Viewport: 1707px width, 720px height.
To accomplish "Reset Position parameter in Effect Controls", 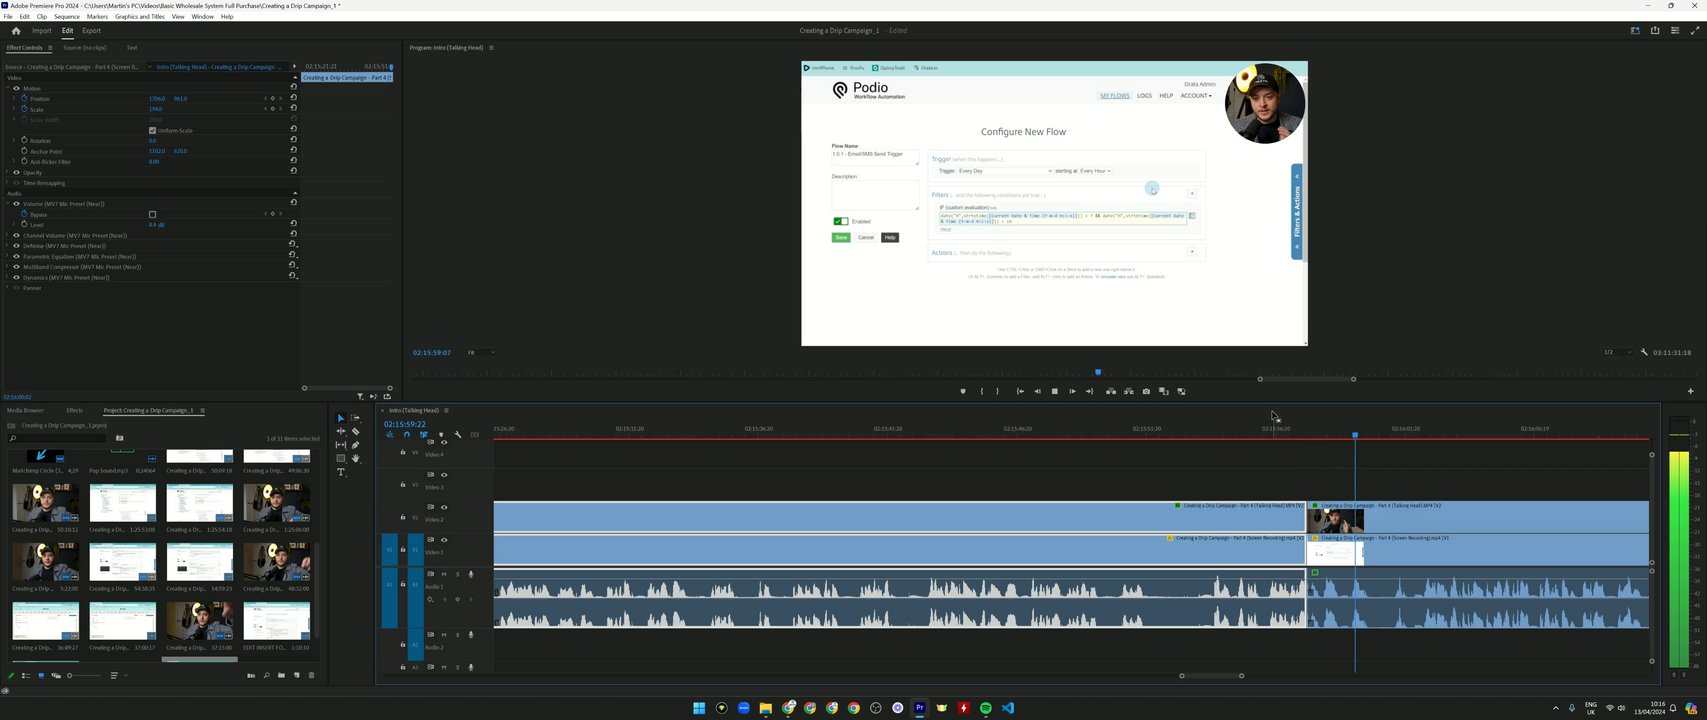I will (x=293, y=98).
